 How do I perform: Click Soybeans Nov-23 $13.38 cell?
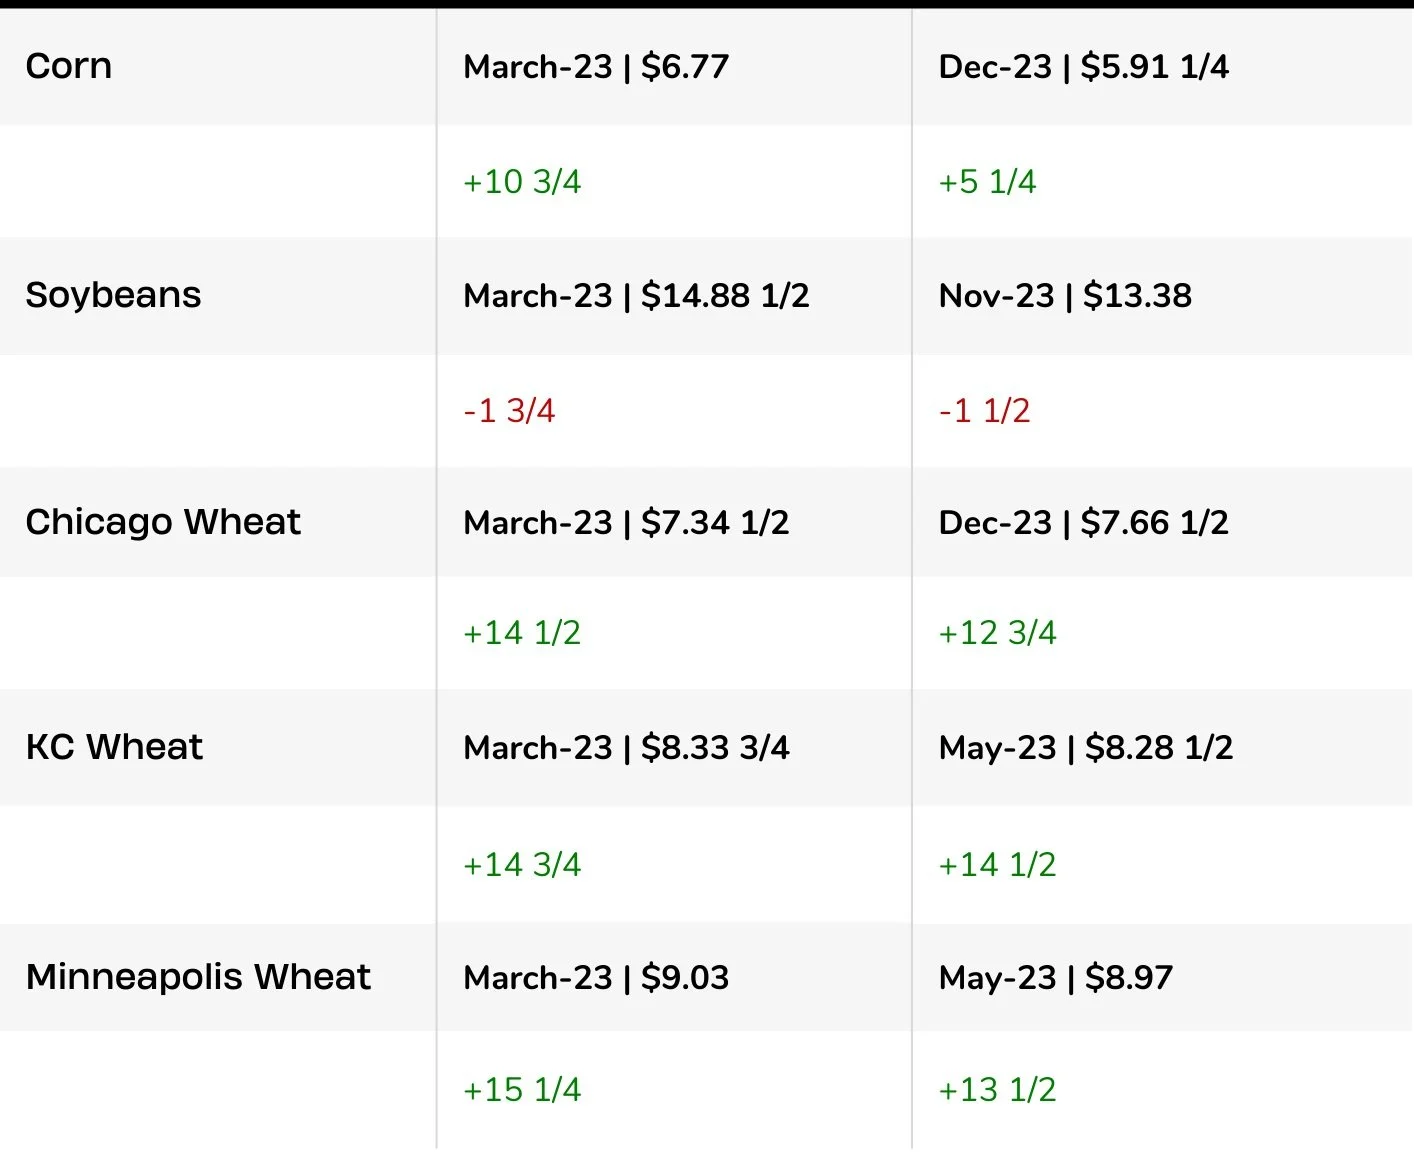1065,296
